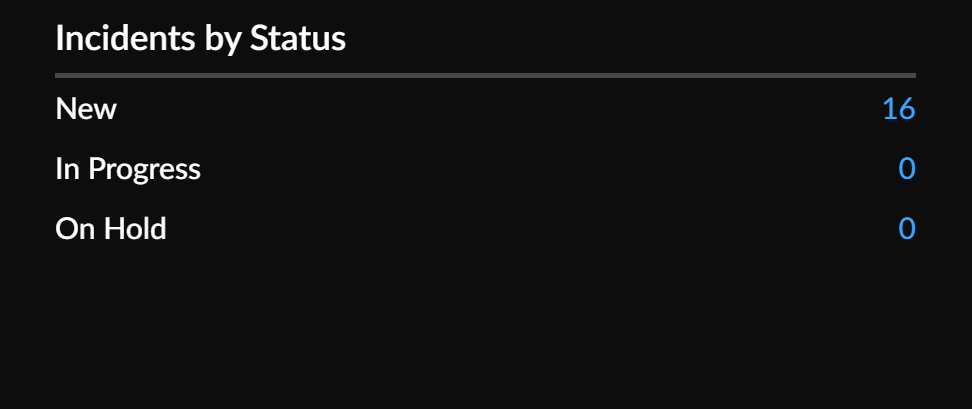Show incidents that are On Hold

click(x=906, y=229)
